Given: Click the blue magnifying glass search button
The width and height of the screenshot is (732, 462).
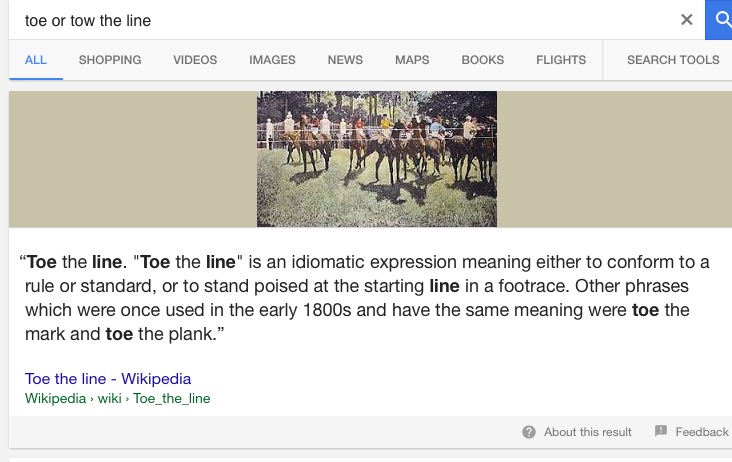Looking at the screenshot, I should [x=719, y=20].
